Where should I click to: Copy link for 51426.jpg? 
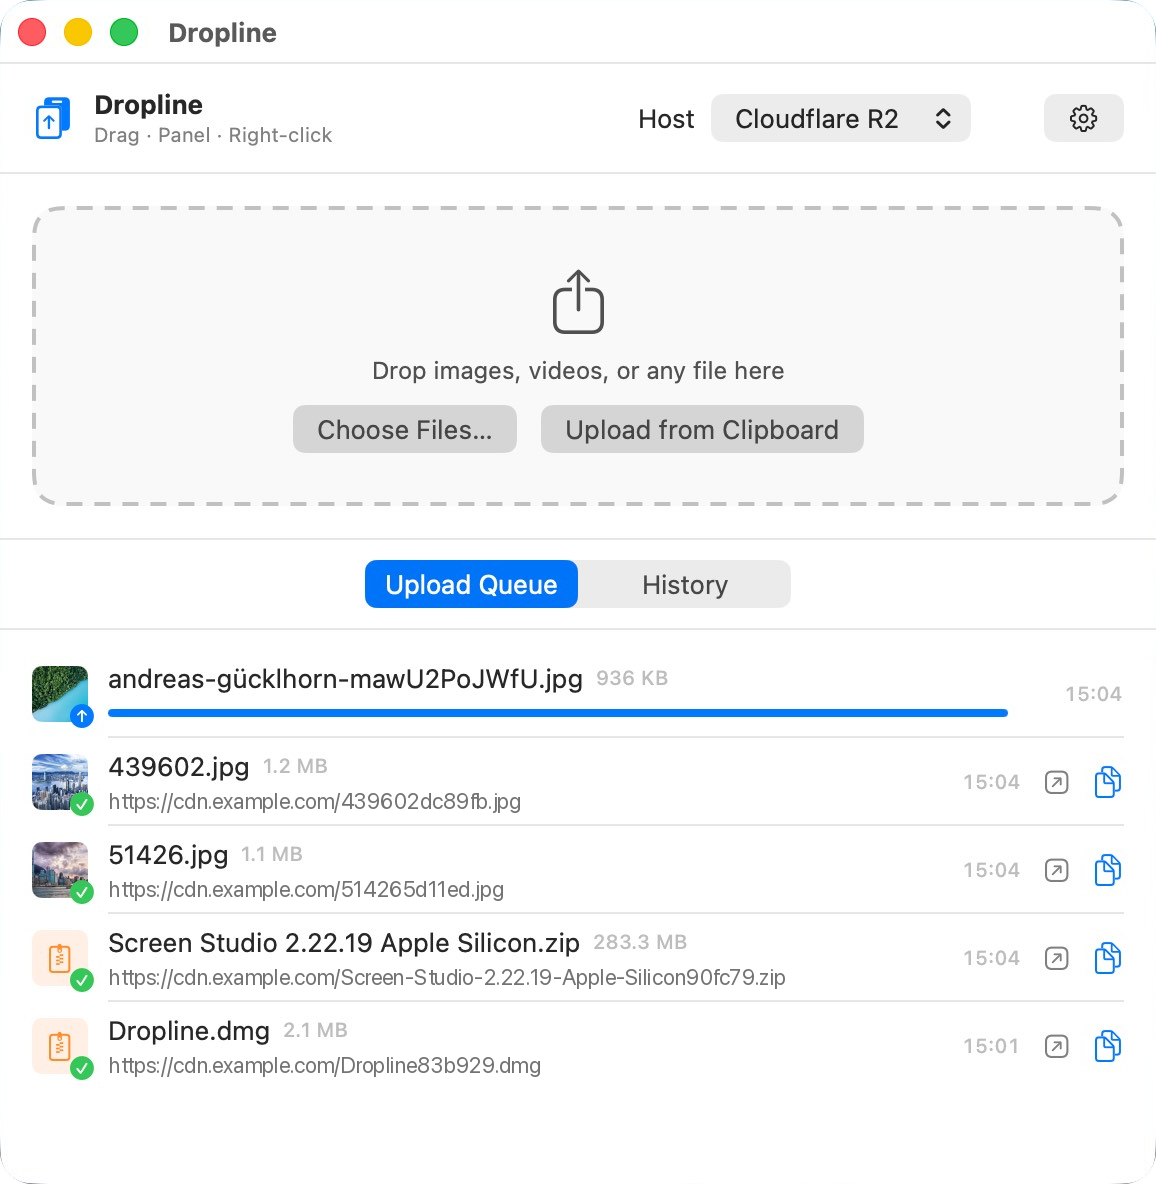(1108, 870)
